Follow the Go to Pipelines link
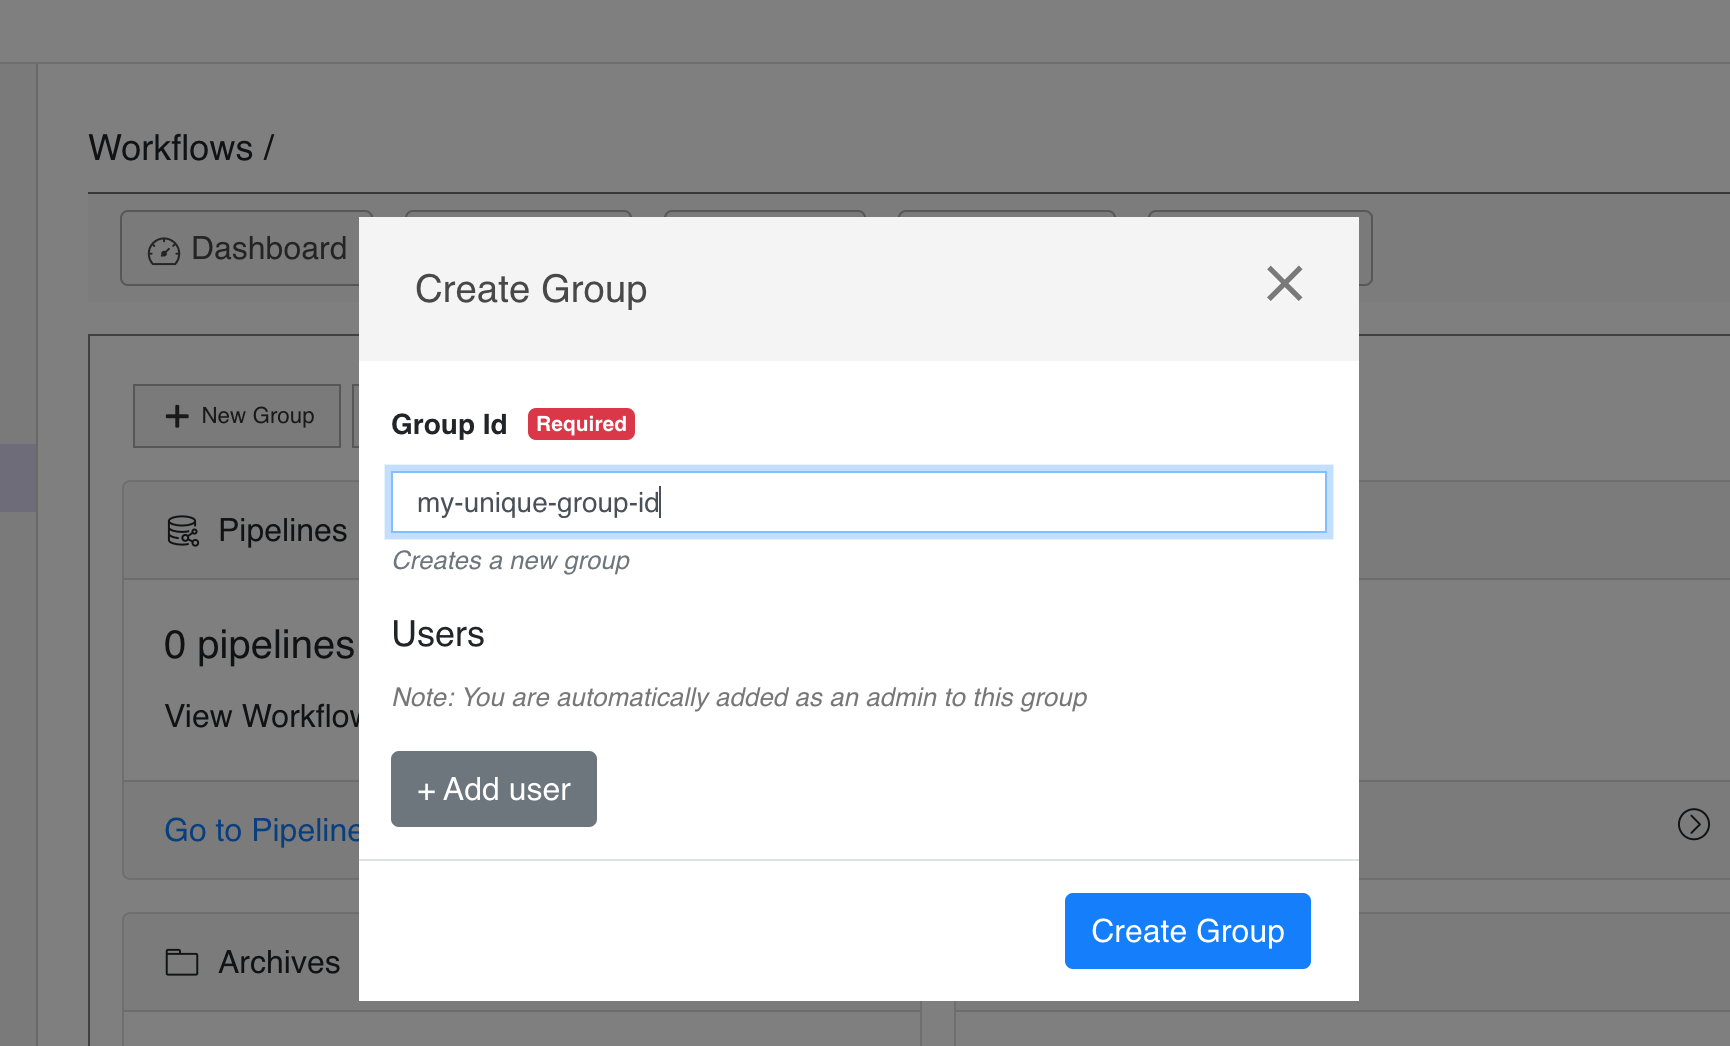1730x1046 pixels. tap(262, 830)
